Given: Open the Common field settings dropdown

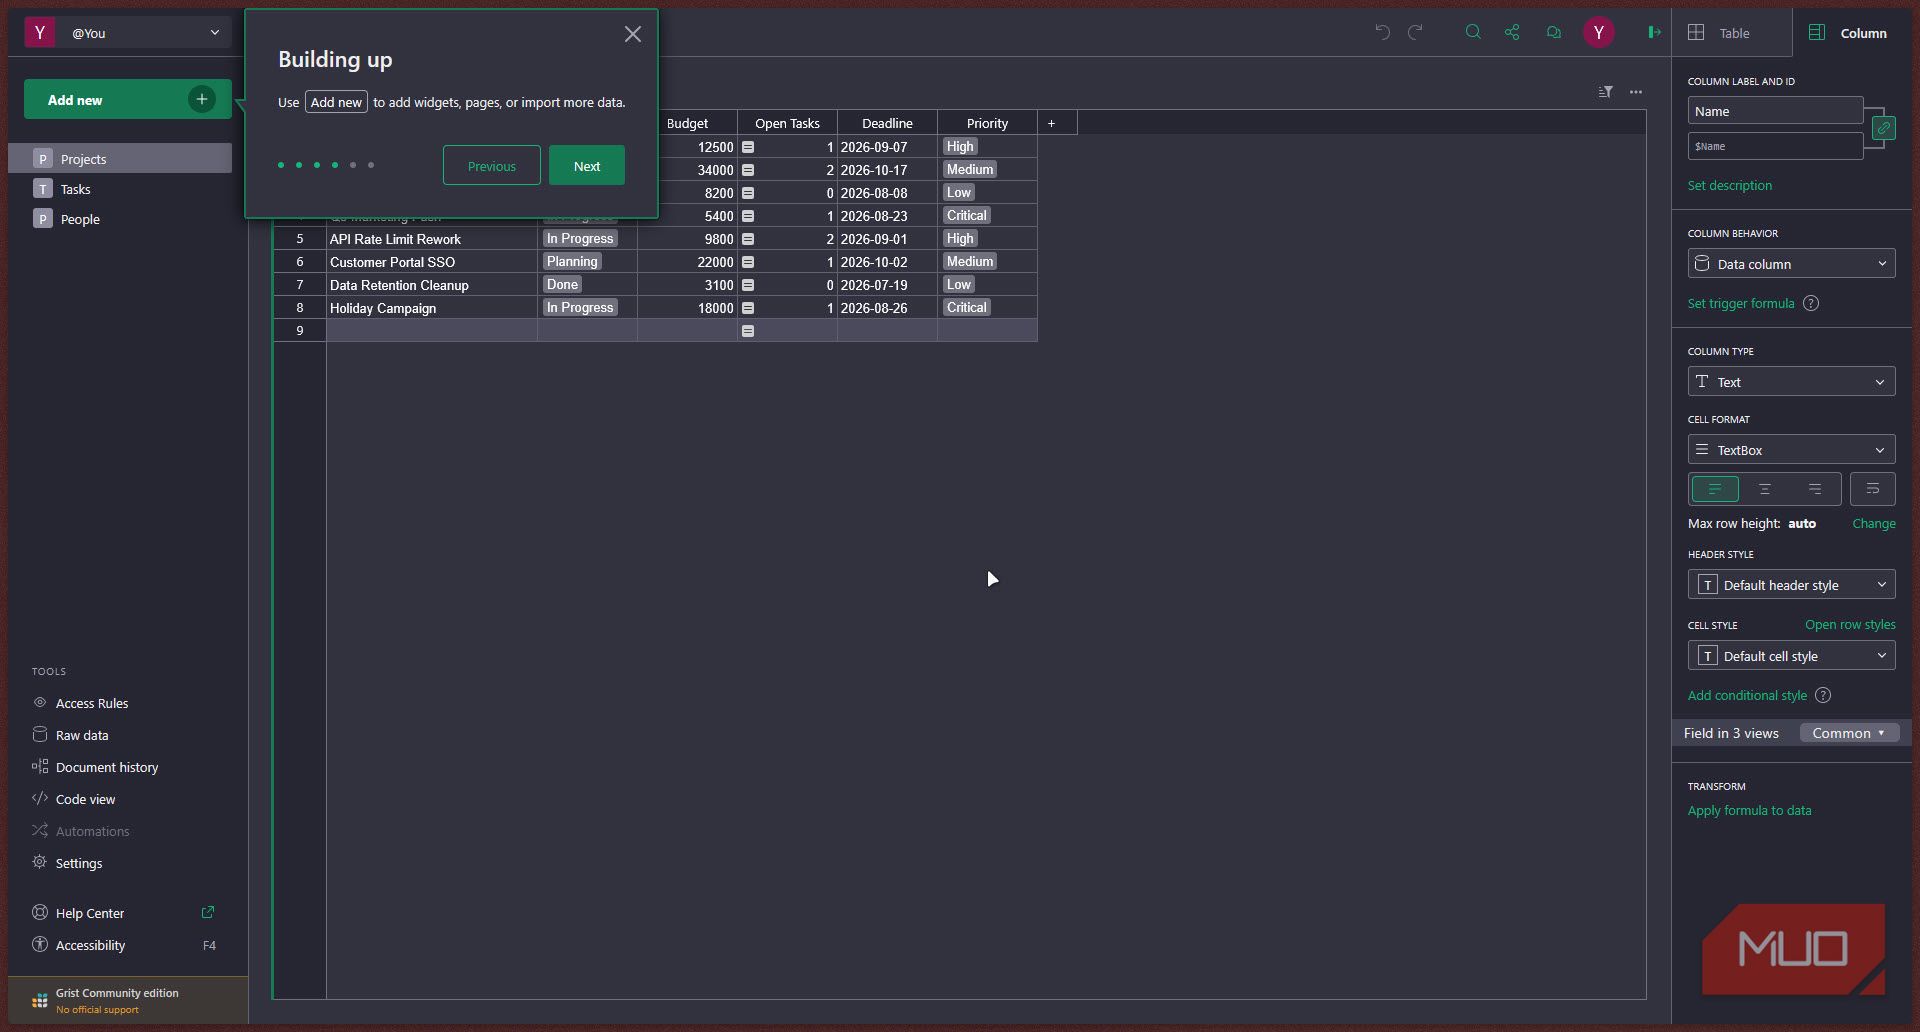Looking at the screenshot, I should (1849, 733).
